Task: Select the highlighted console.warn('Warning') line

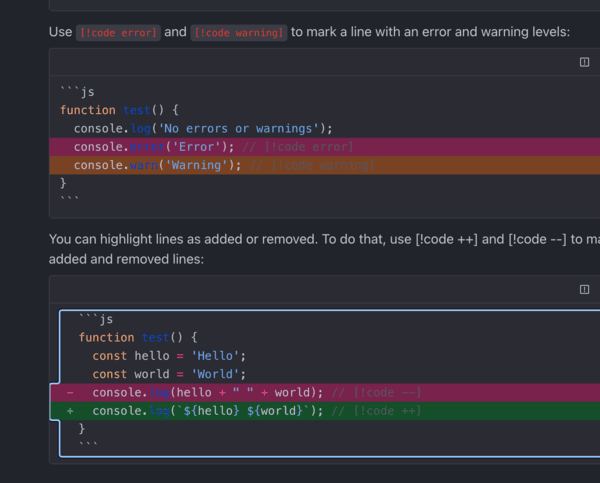Action: [x=324, y=165]
